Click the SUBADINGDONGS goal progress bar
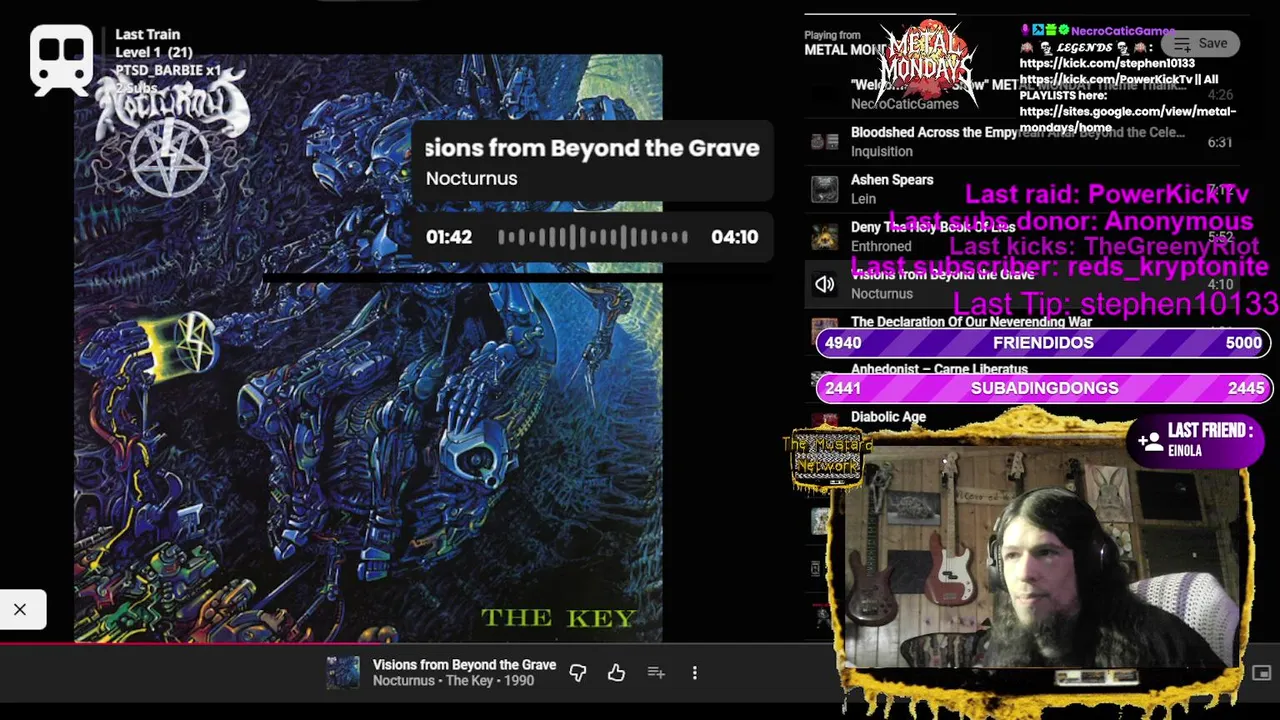 pyautogui.click(x=1043, y=388)
